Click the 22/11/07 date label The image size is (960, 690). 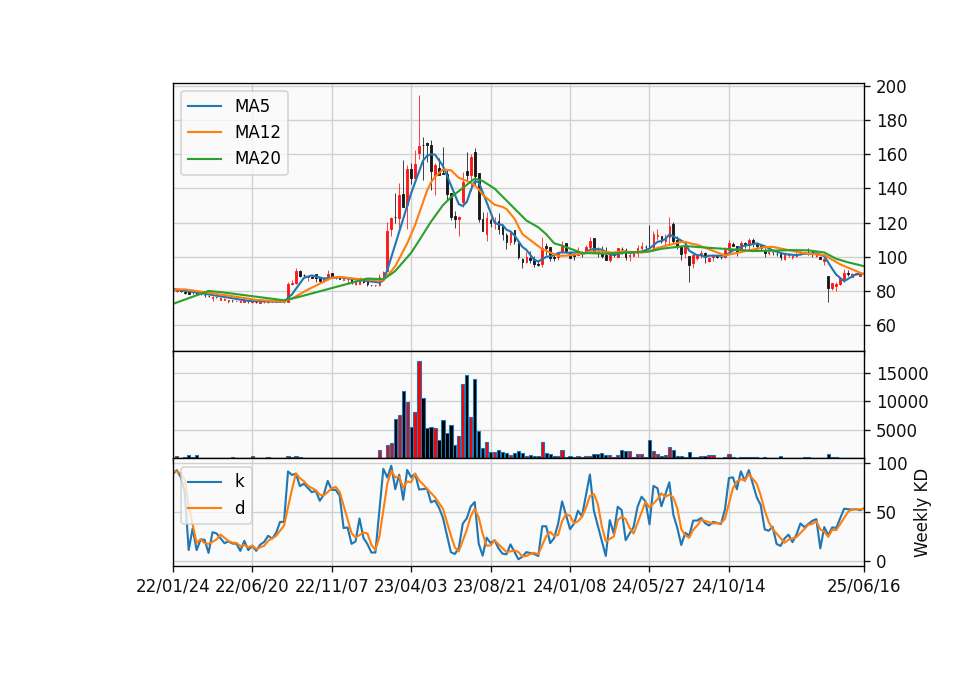(x=332, y=587)
